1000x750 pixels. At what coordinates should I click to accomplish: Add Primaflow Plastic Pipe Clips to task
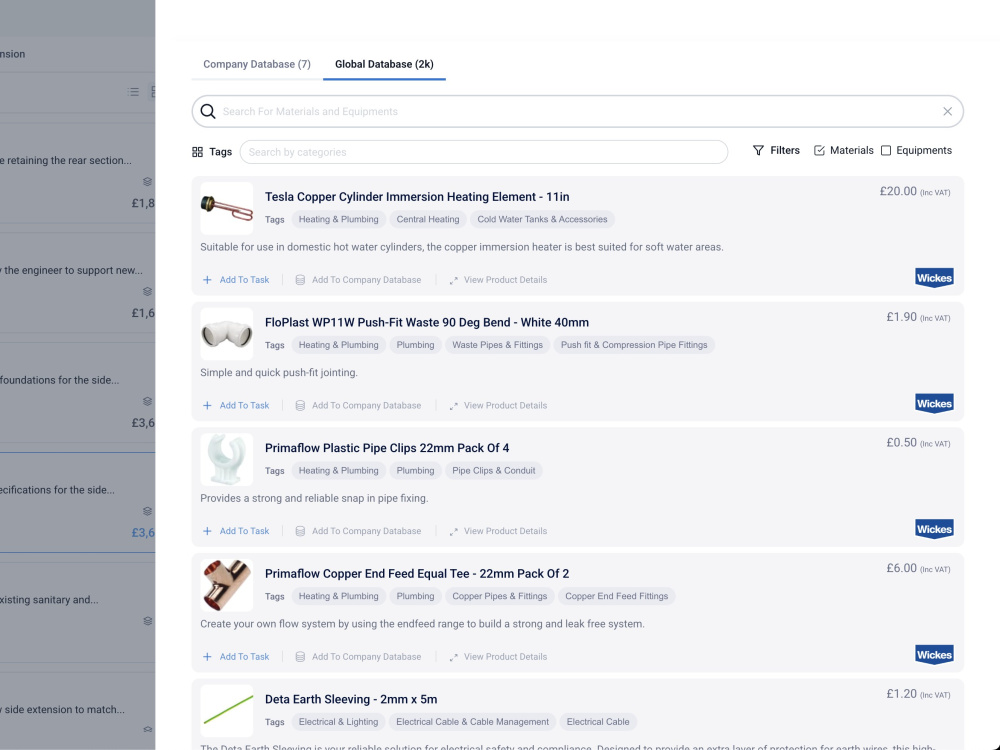click(236, 531)
